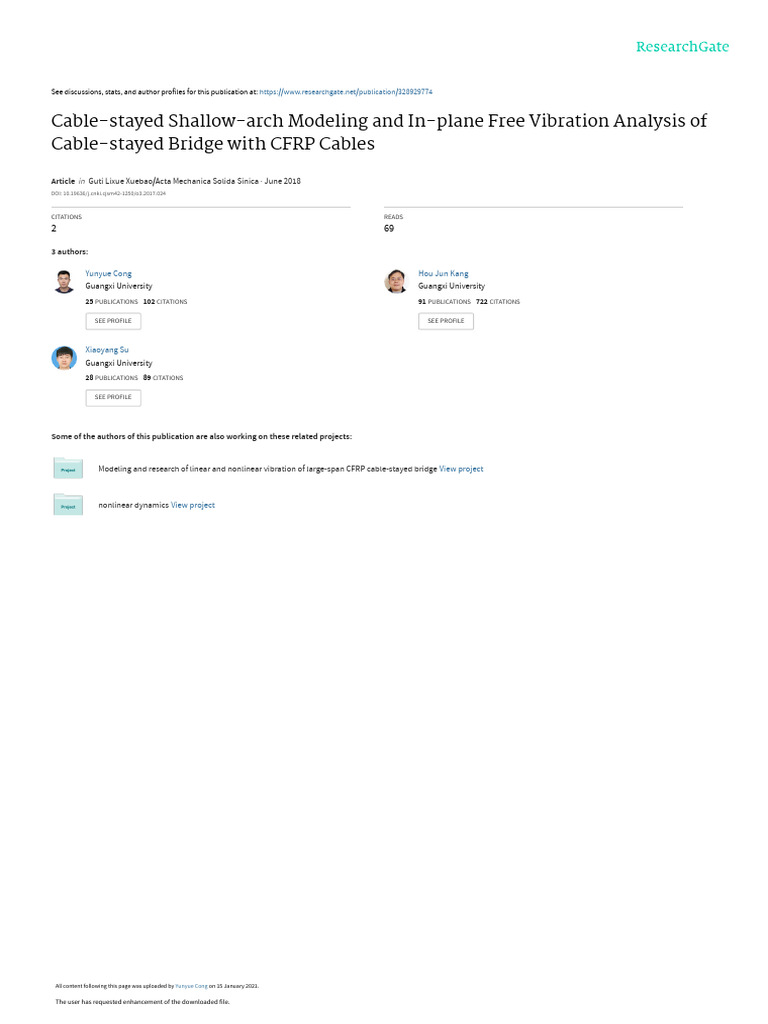
Task: Click the reads count 69
Action: (389, 229)
